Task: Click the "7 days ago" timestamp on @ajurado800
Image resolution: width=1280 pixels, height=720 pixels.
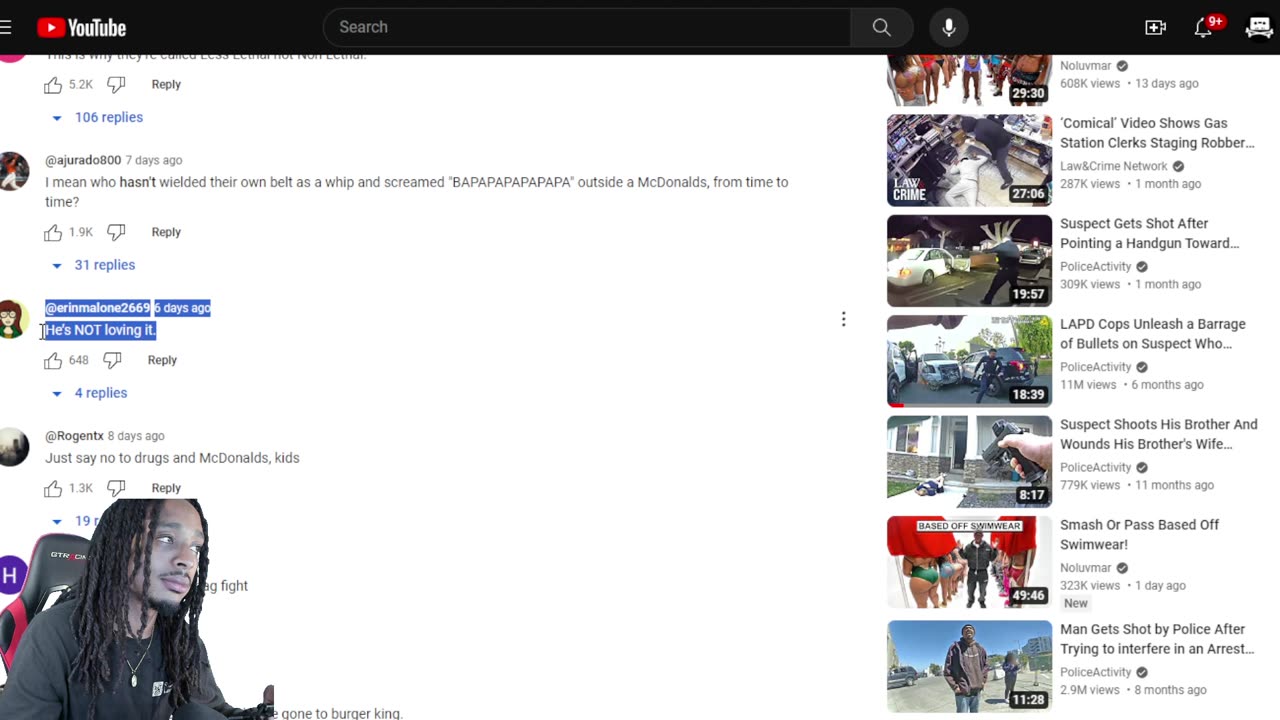Action: pyautogui.click(x=154, y=160)
